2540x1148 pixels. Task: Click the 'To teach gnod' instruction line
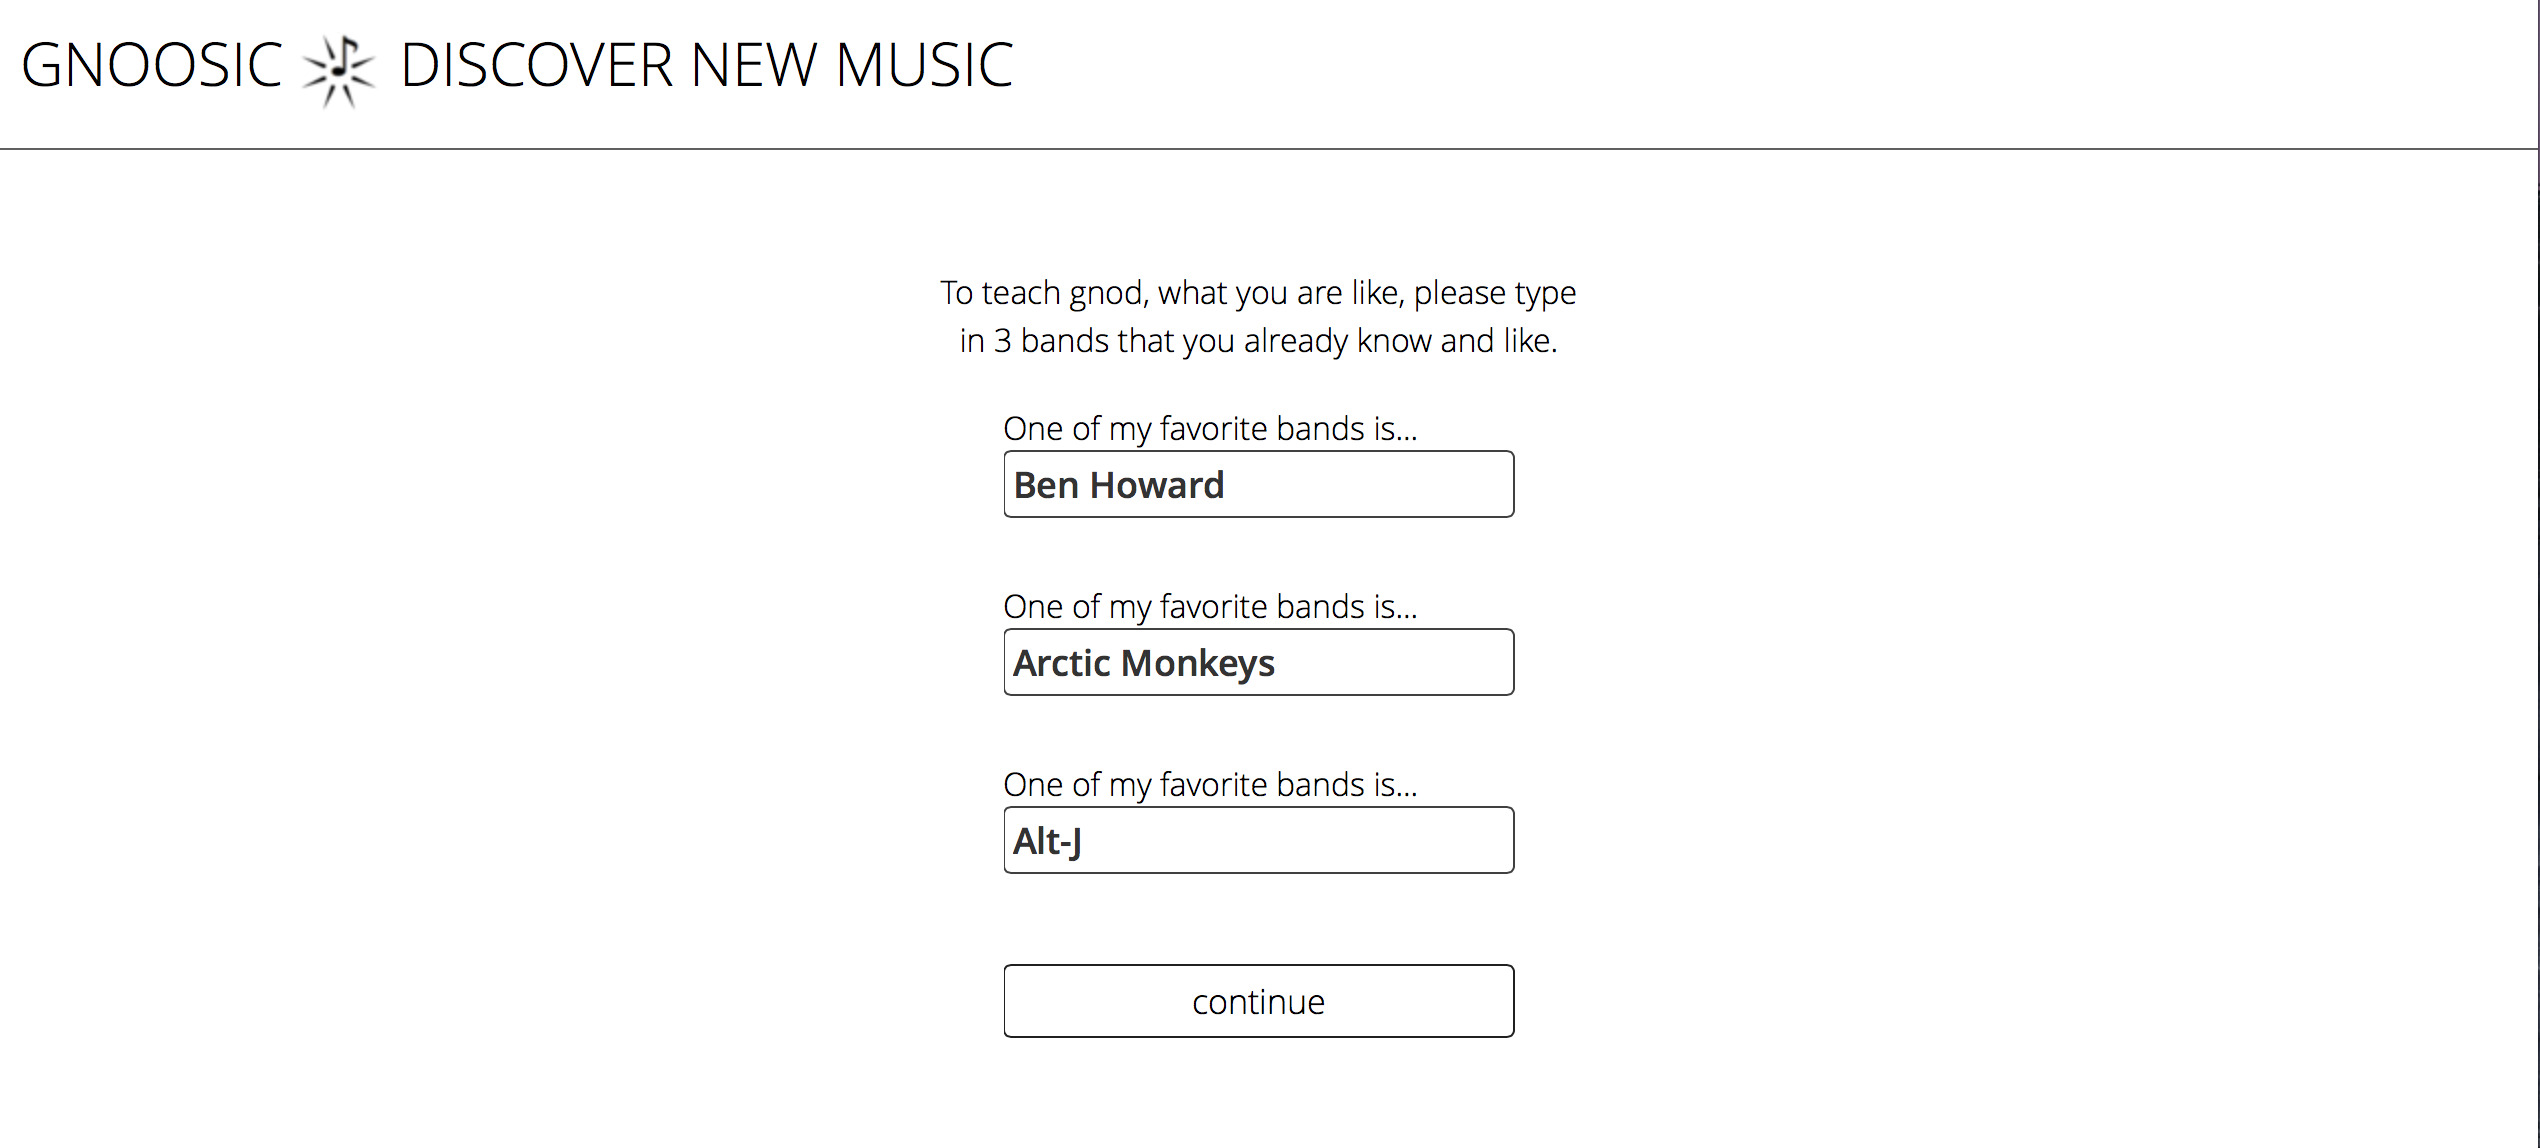[1258, 293]
